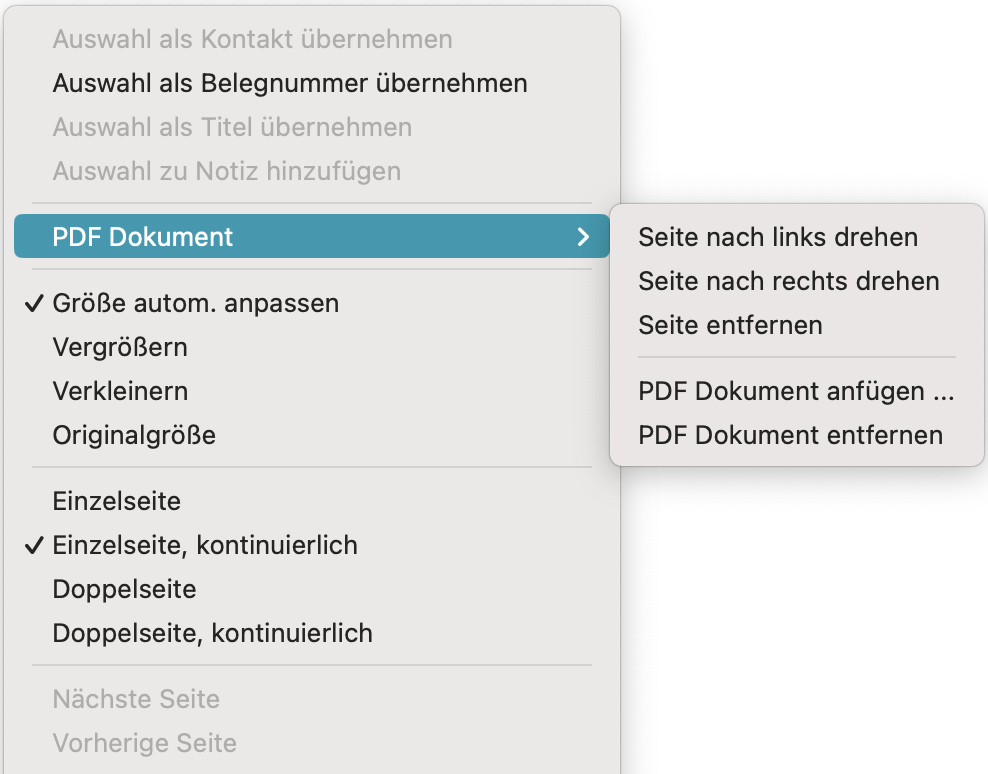
Task: Highlight the 'PDF Dokument' menu entry
Action: click(143, 237)
